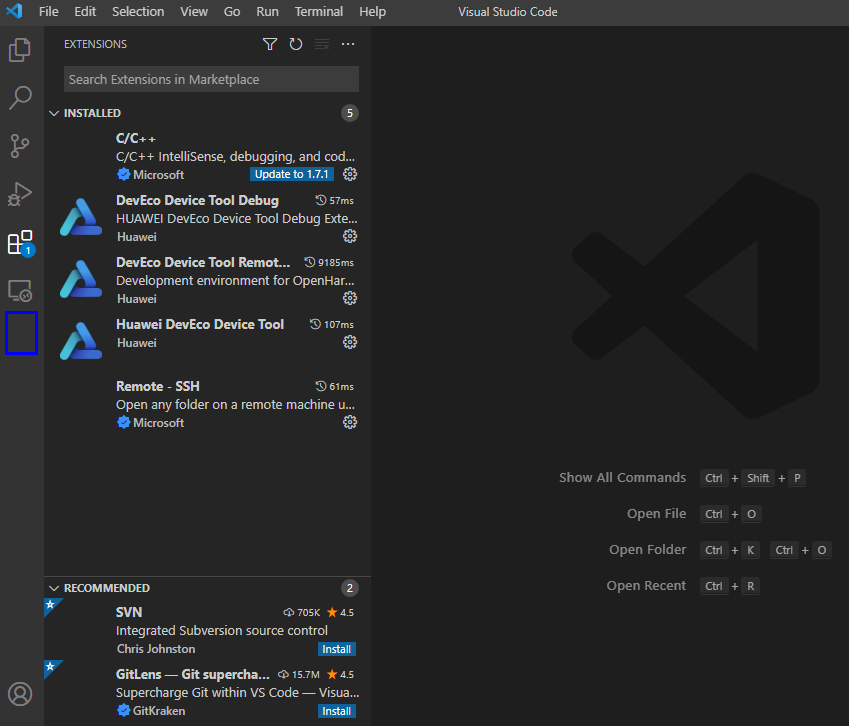This screenshot has width=849, height=726.
Task: Select the Extensions view icon
Action: point(21,243)
